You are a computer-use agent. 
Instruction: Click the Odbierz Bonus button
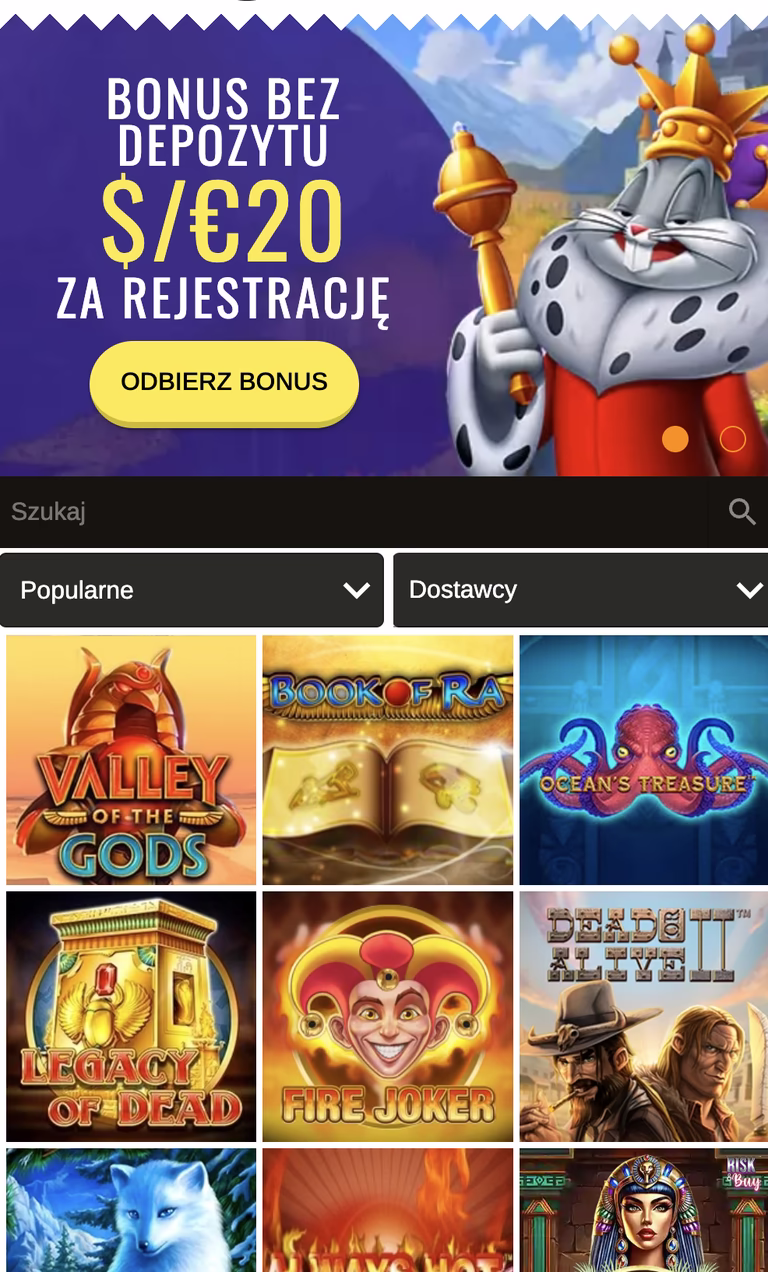point(224,382)
